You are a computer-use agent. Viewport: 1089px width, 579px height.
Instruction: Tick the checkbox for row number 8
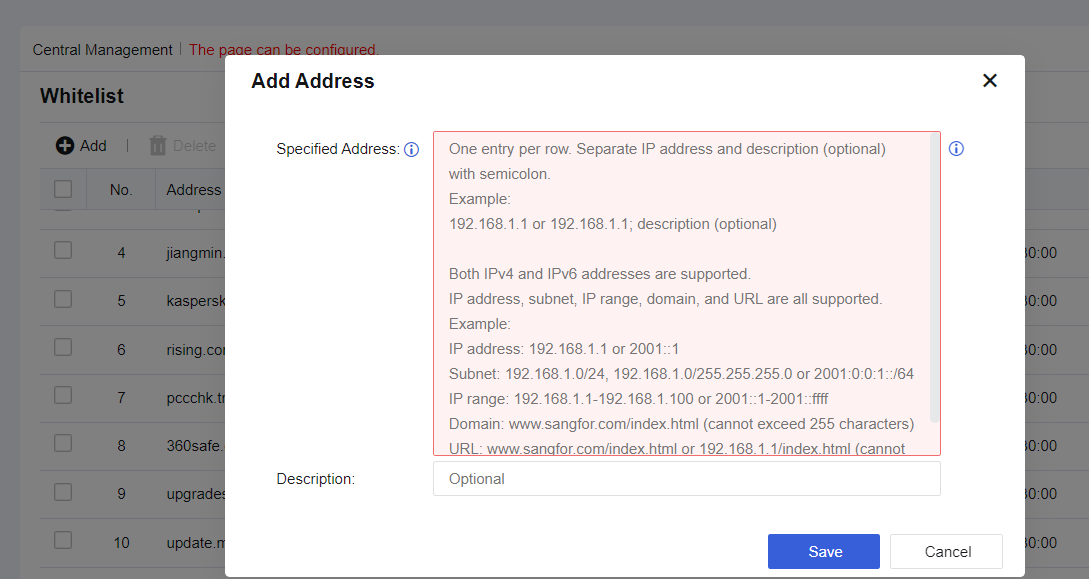click(63, 443)
